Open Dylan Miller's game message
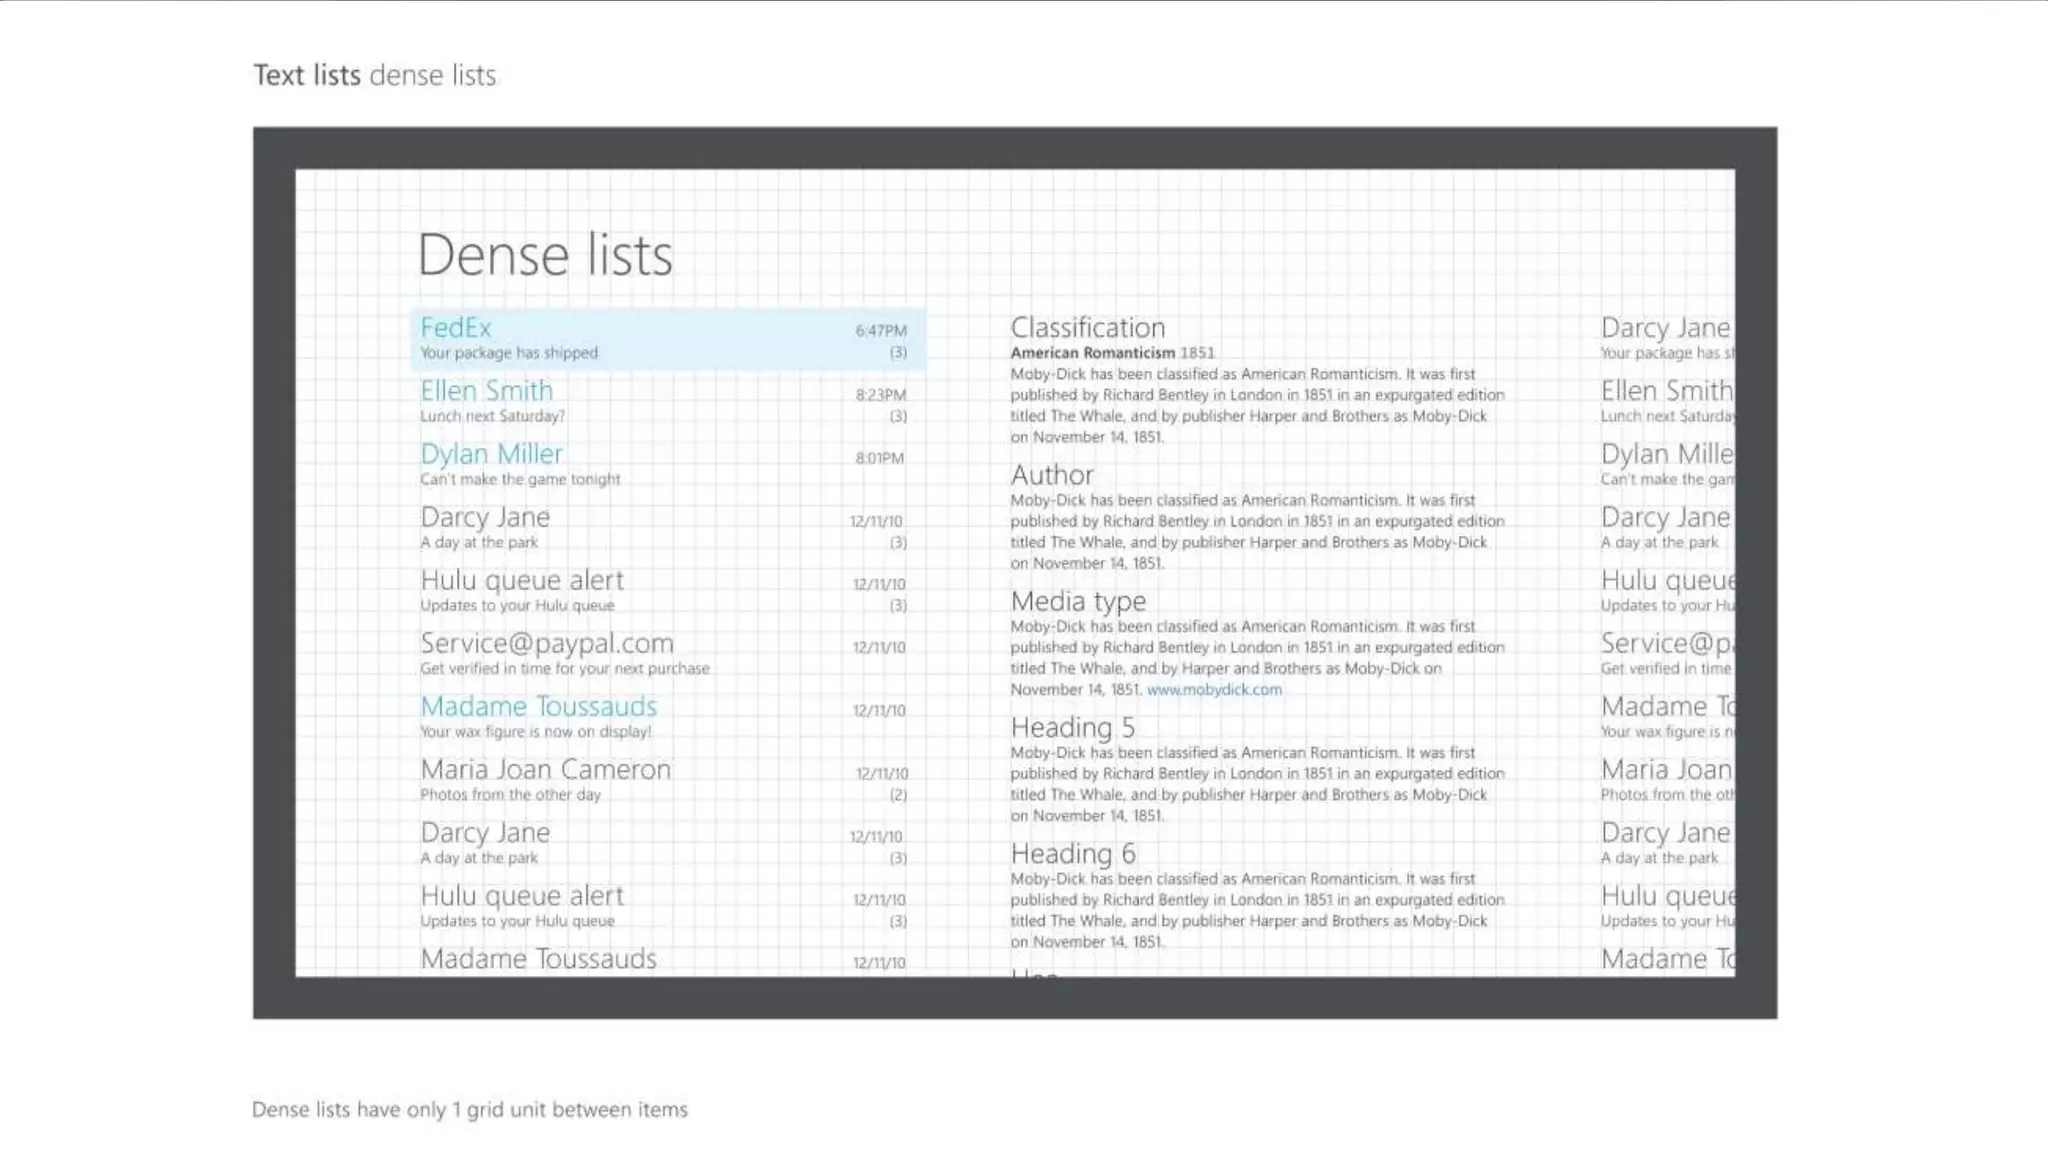The width and height of the screenshot is (2048, 1152). 491,454
